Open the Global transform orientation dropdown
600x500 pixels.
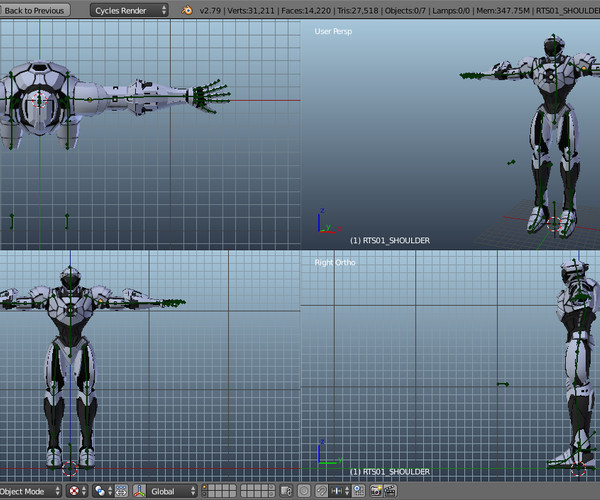[172, 491]
